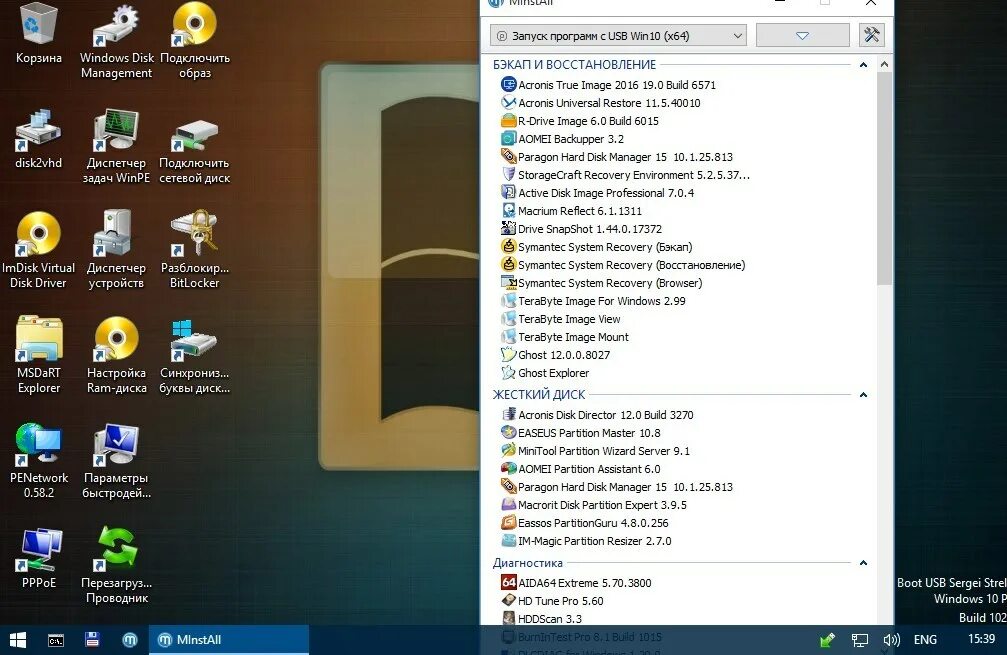Screen dimensions: 1007x655
Task: Select Eassos PartitionGuru 4.8.0.256
Action: pyautogui.click(x=584, y=523)
